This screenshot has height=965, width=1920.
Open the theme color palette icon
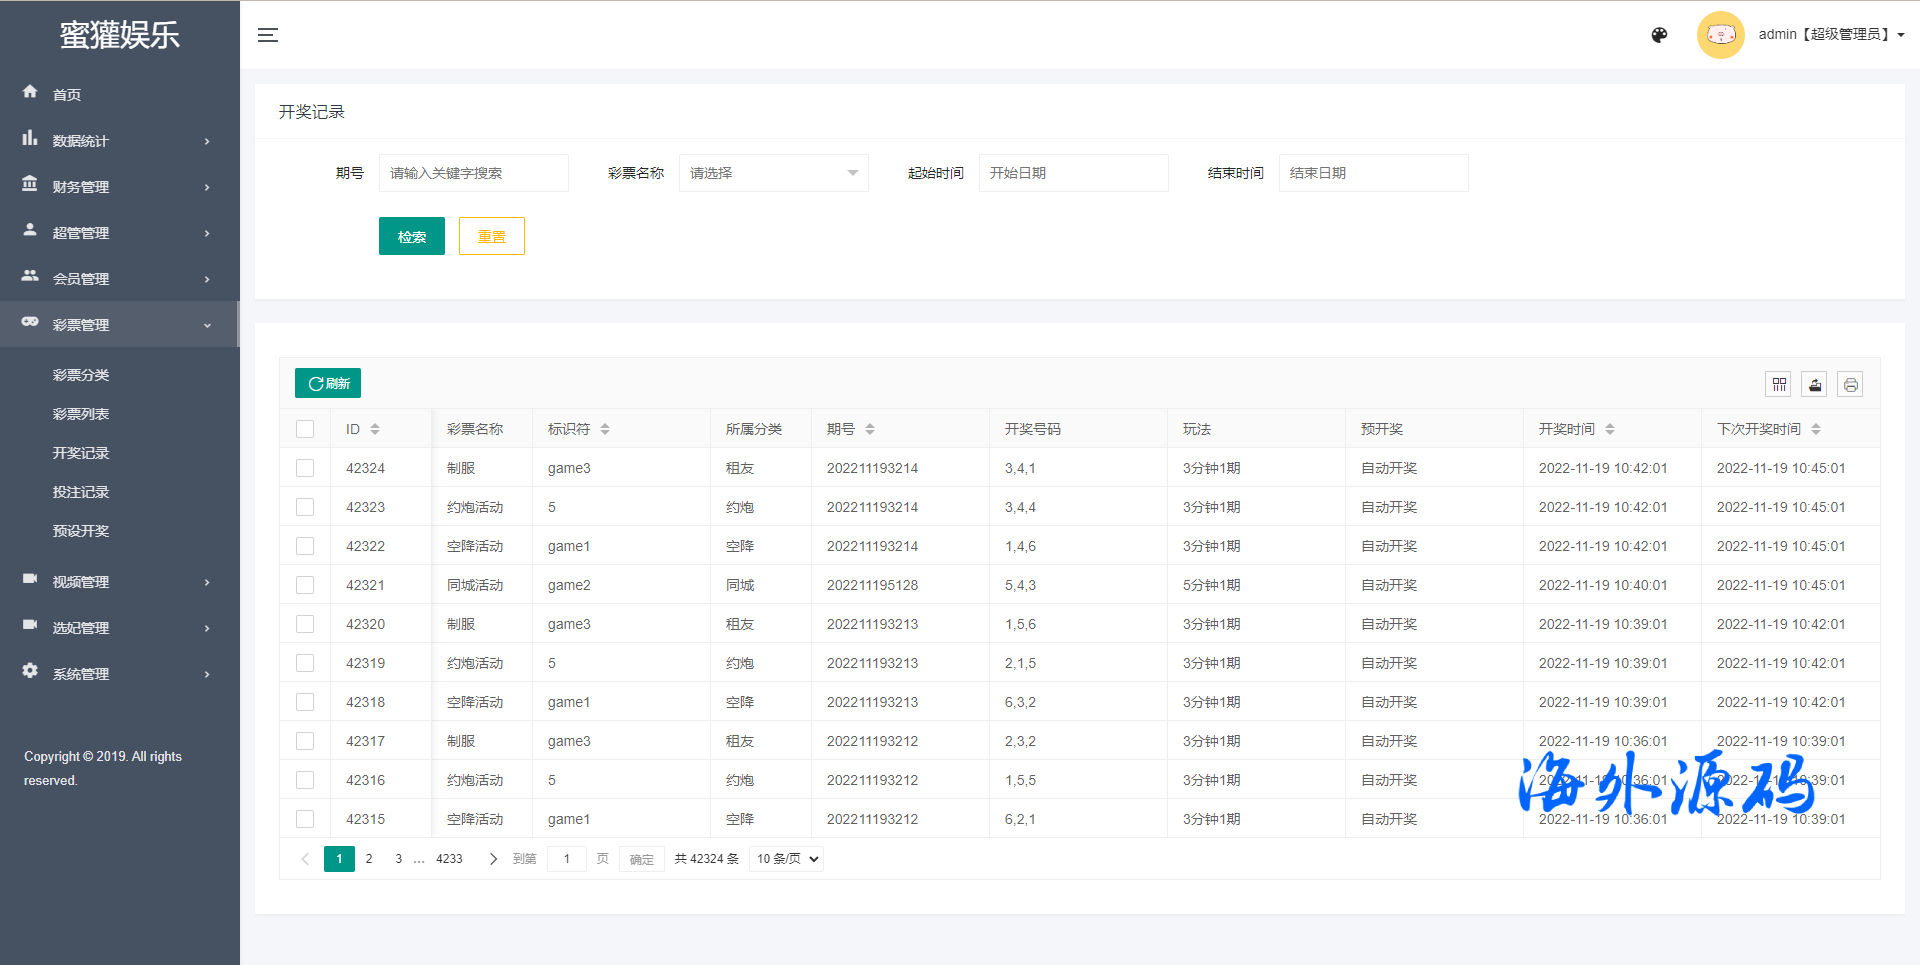click(x=1659, y=35)
